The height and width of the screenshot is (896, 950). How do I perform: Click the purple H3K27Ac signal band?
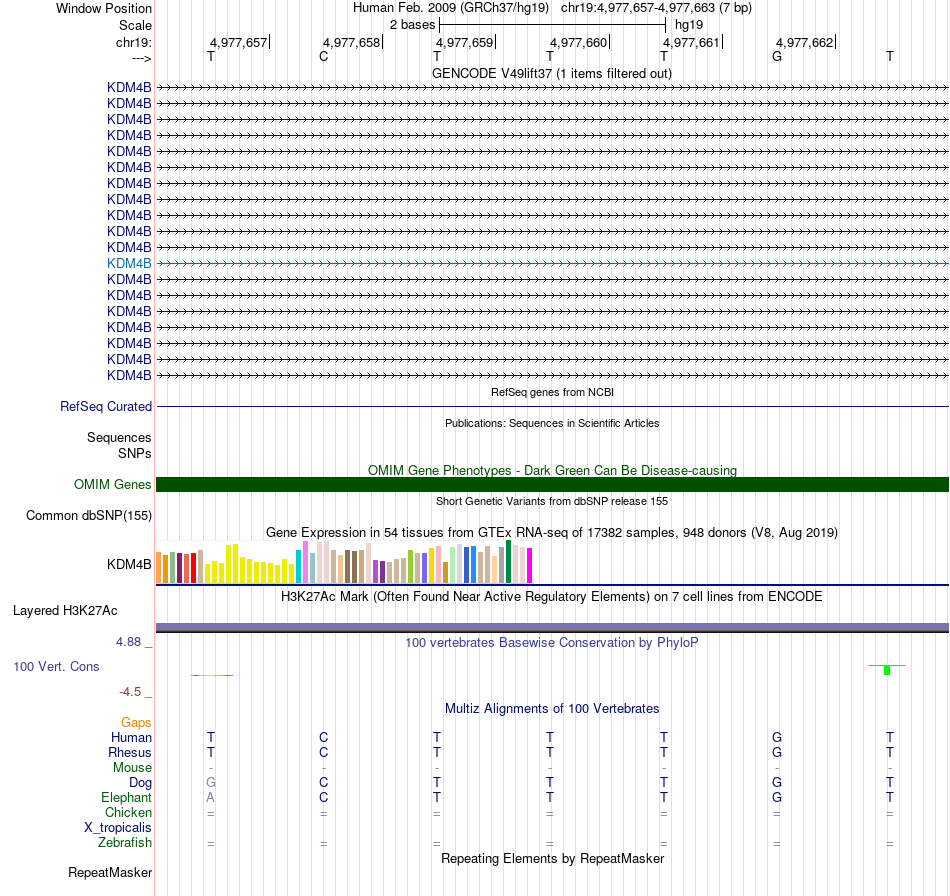(552, 627)
